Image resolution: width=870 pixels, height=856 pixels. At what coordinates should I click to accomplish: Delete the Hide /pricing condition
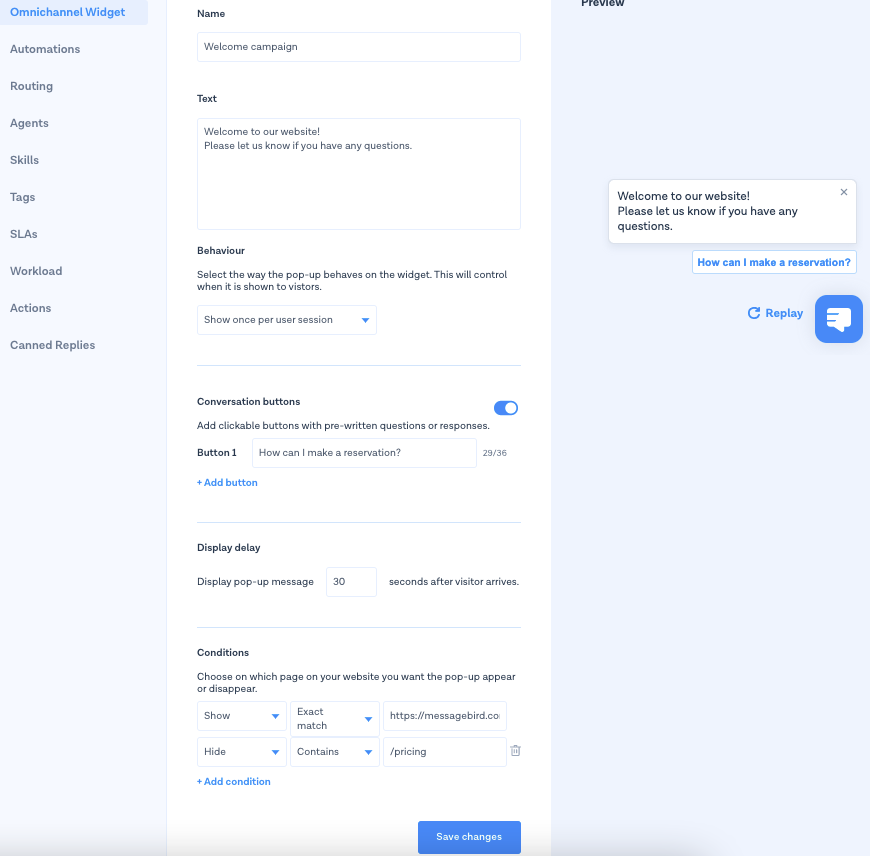tap(515, 751)
